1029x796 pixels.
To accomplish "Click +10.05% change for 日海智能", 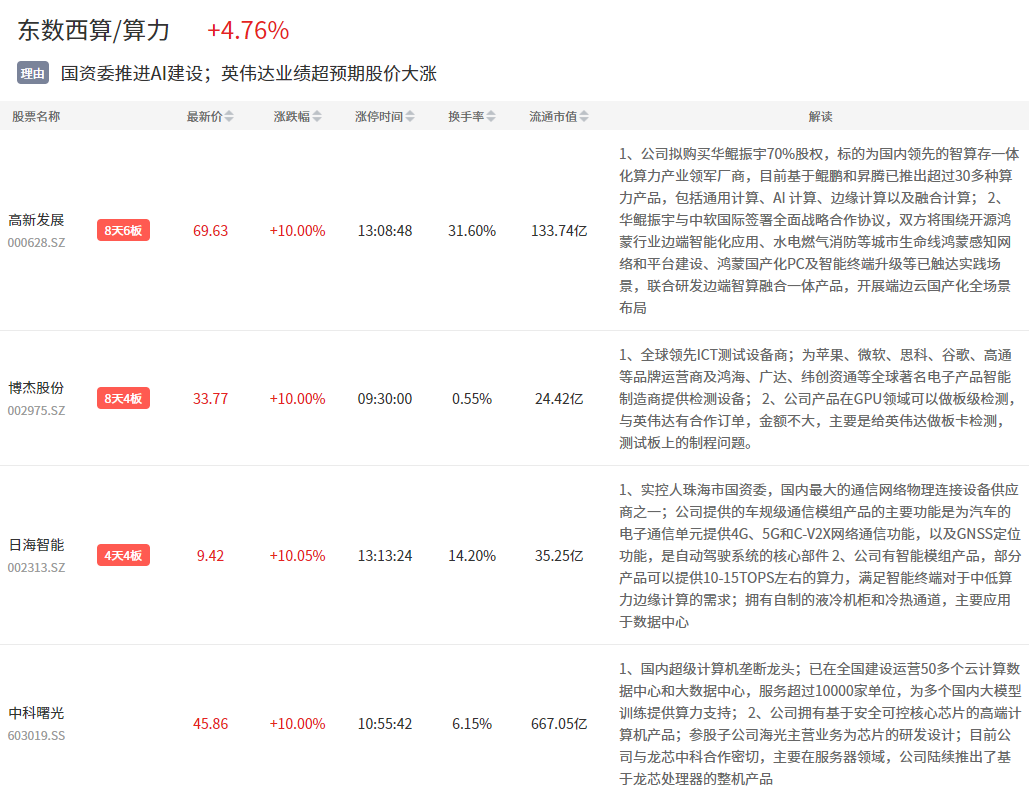I will (297, 556).
